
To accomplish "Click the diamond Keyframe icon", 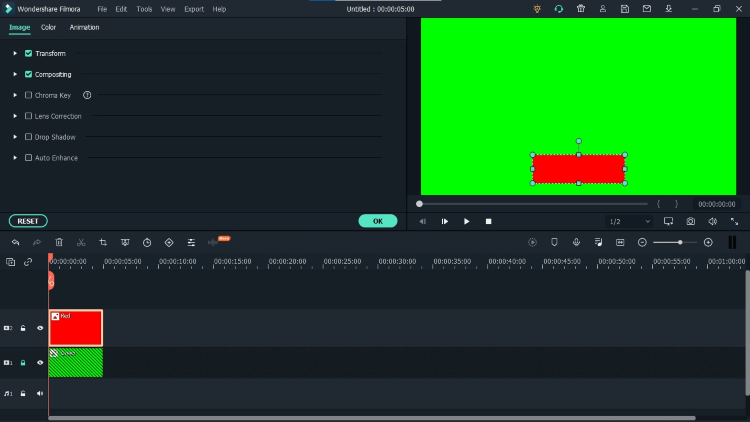I will 169,243.
